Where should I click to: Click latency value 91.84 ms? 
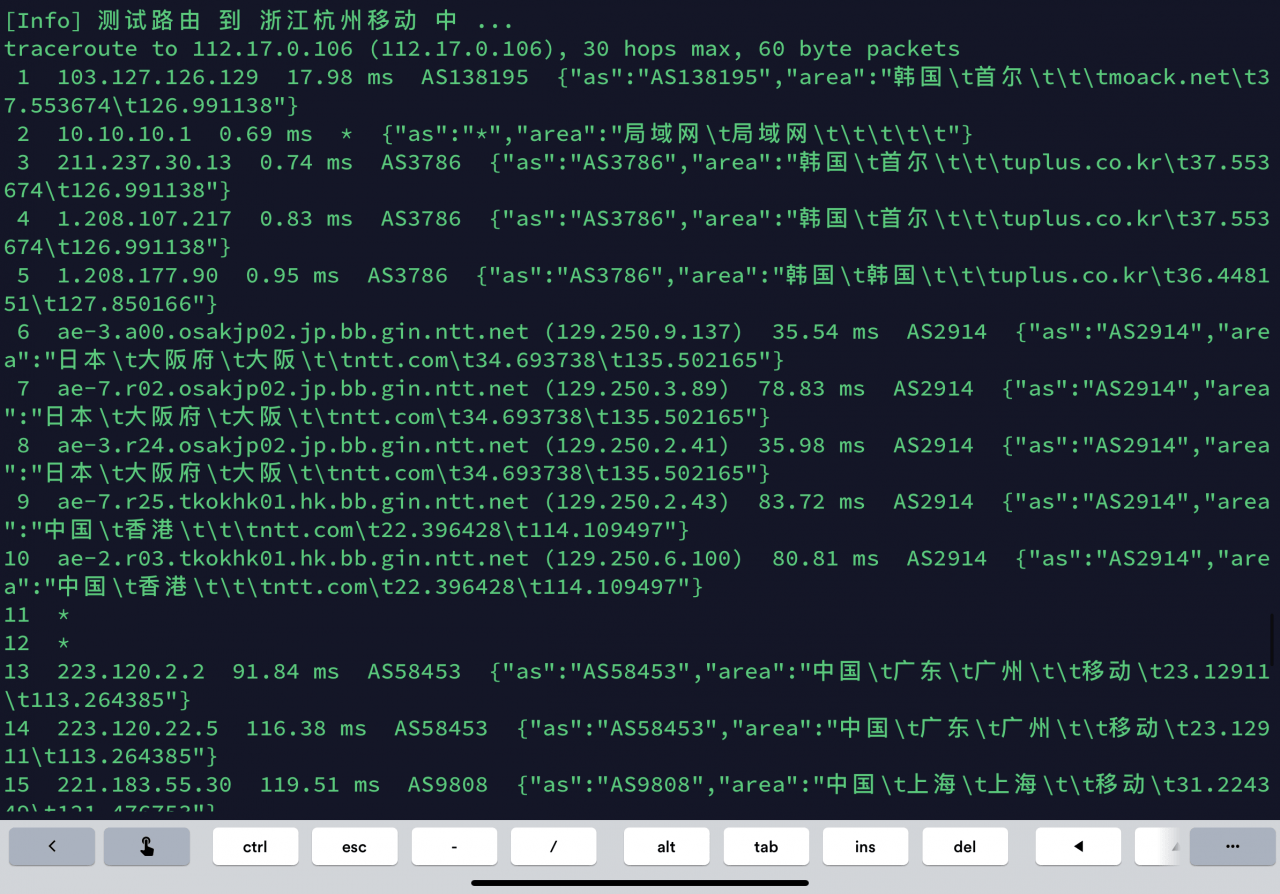point(286,671)
